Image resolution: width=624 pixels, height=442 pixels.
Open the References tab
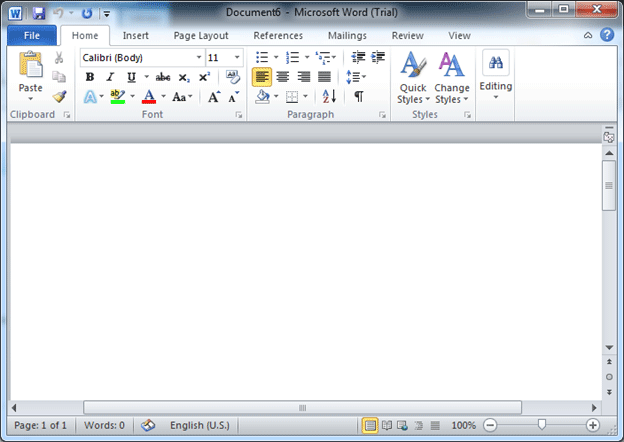tap(278, 35)
